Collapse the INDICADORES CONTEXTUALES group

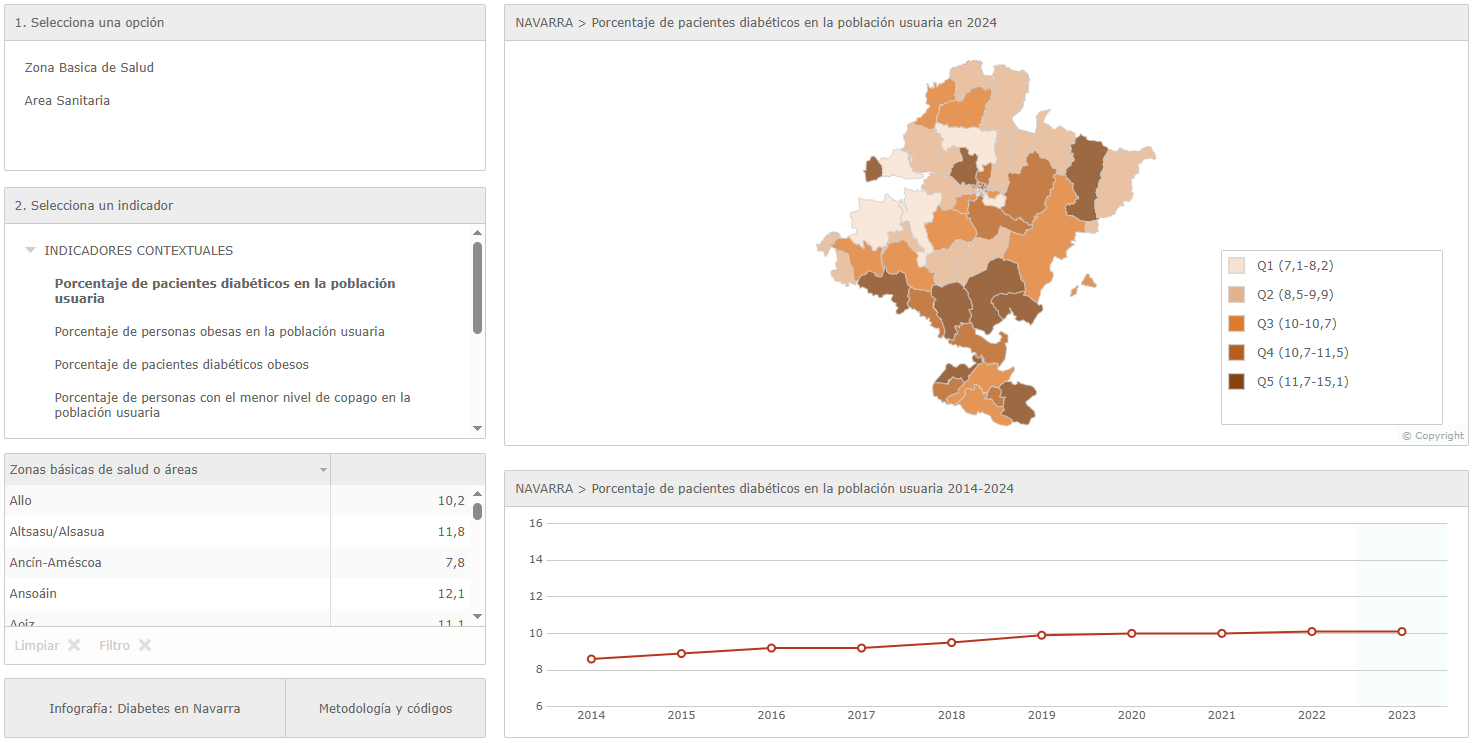(31, 251)
